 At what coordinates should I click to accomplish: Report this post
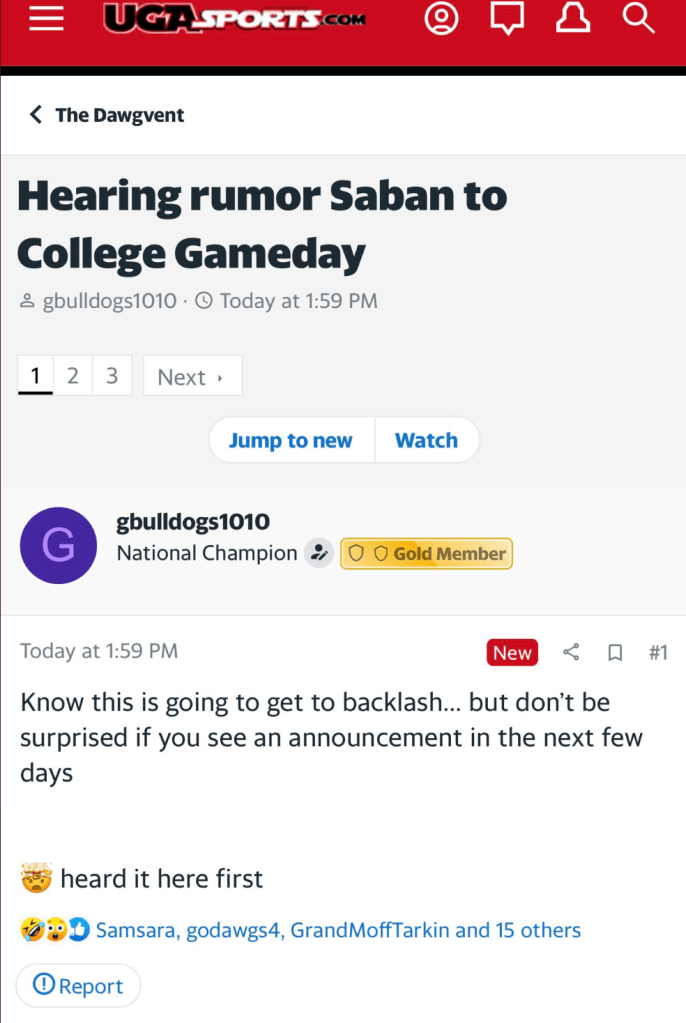78,986
